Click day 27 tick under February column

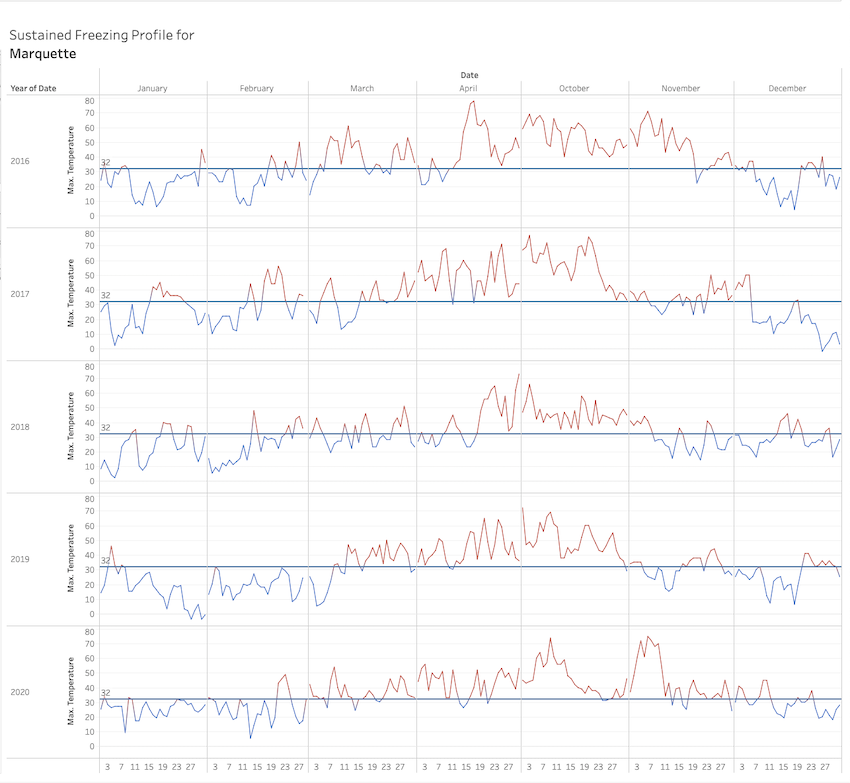click(299, 767)
